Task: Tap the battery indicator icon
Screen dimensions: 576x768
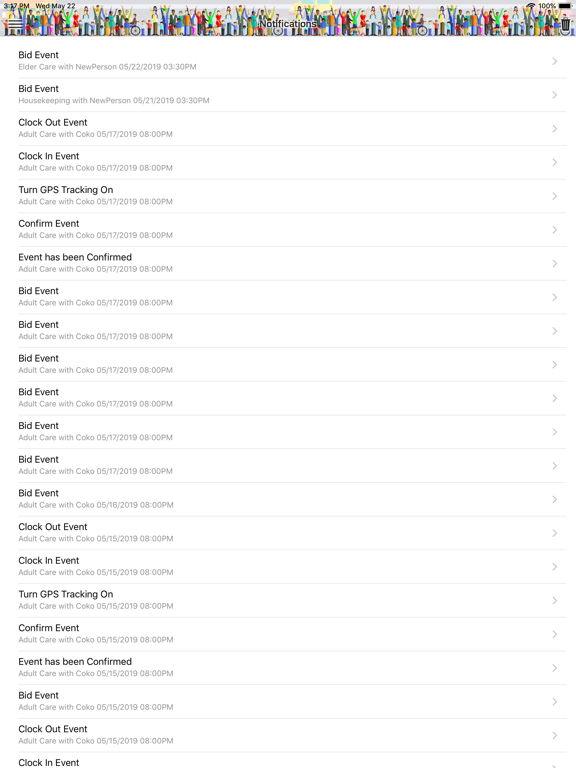Action: pos(565,5)
